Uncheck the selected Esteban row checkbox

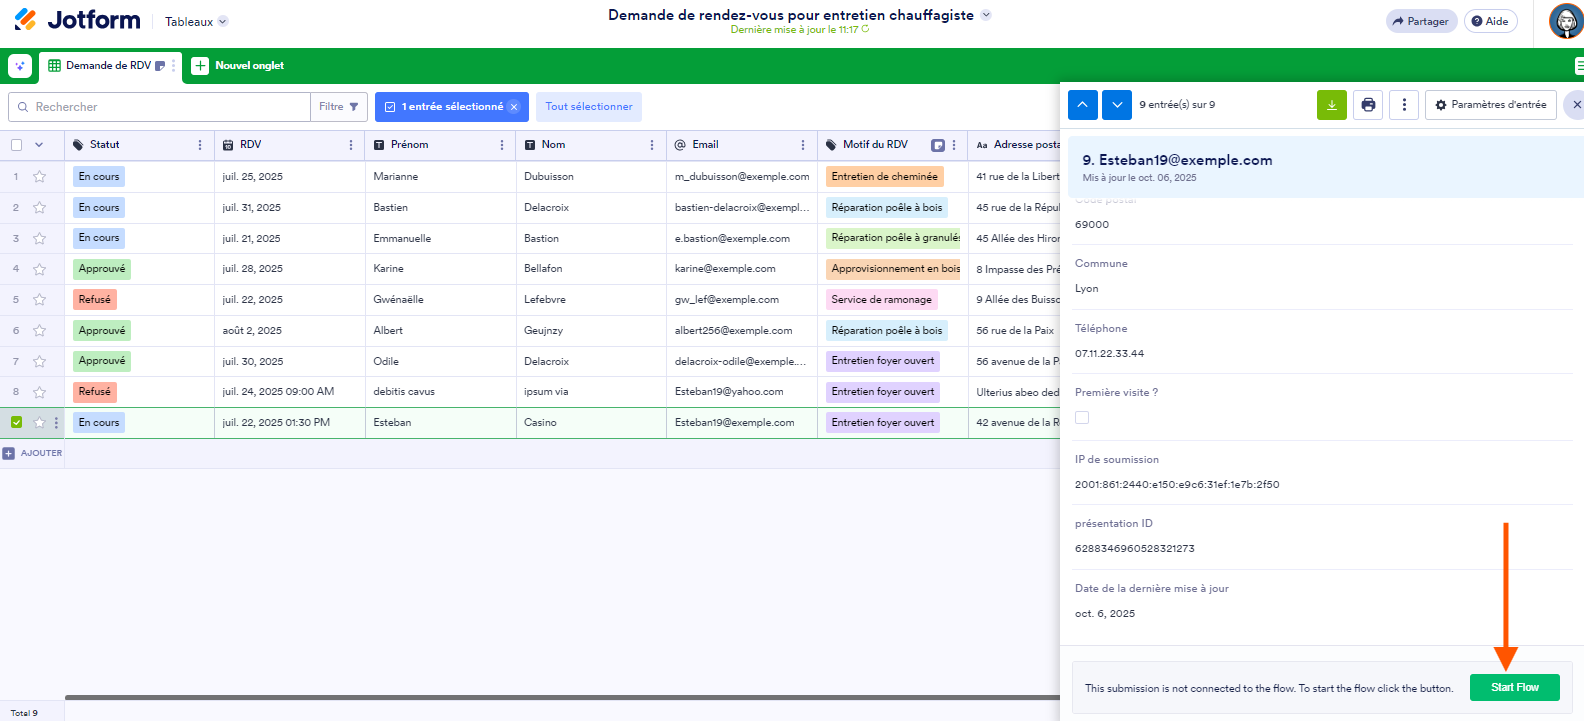16,422
